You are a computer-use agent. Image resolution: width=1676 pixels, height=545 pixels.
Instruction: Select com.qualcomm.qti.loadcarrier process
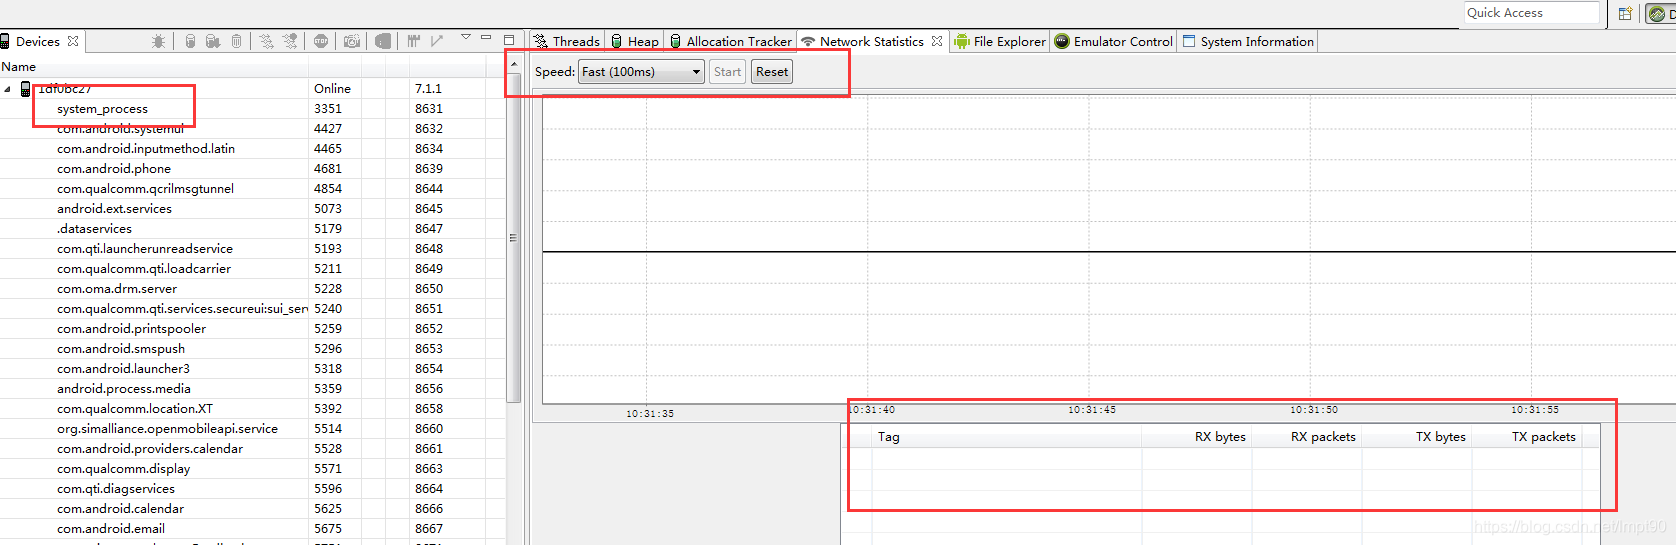pyautogui.click(x=144, y=269)
